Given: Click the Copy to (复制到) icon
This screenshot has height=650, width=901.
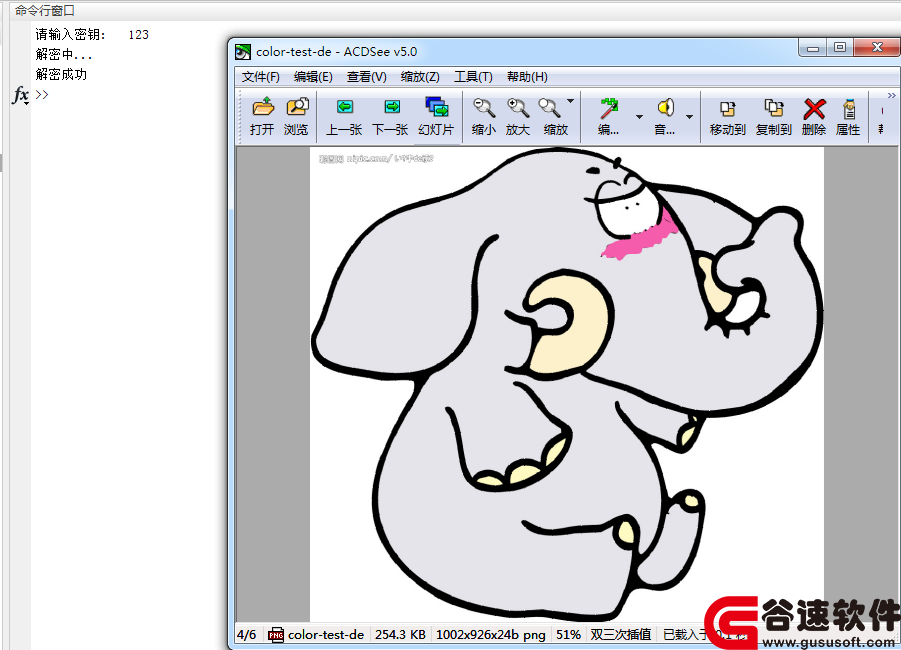Looking at the screenshot, I should [x=773, y=108].
